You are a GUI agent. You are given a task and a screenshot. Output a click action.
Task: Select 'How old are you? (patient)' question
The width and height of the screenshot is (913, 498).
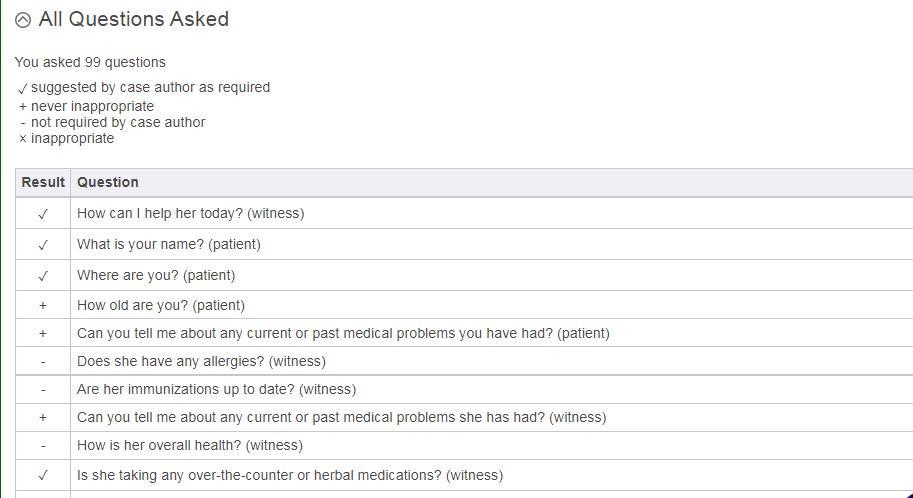[160, 305]
